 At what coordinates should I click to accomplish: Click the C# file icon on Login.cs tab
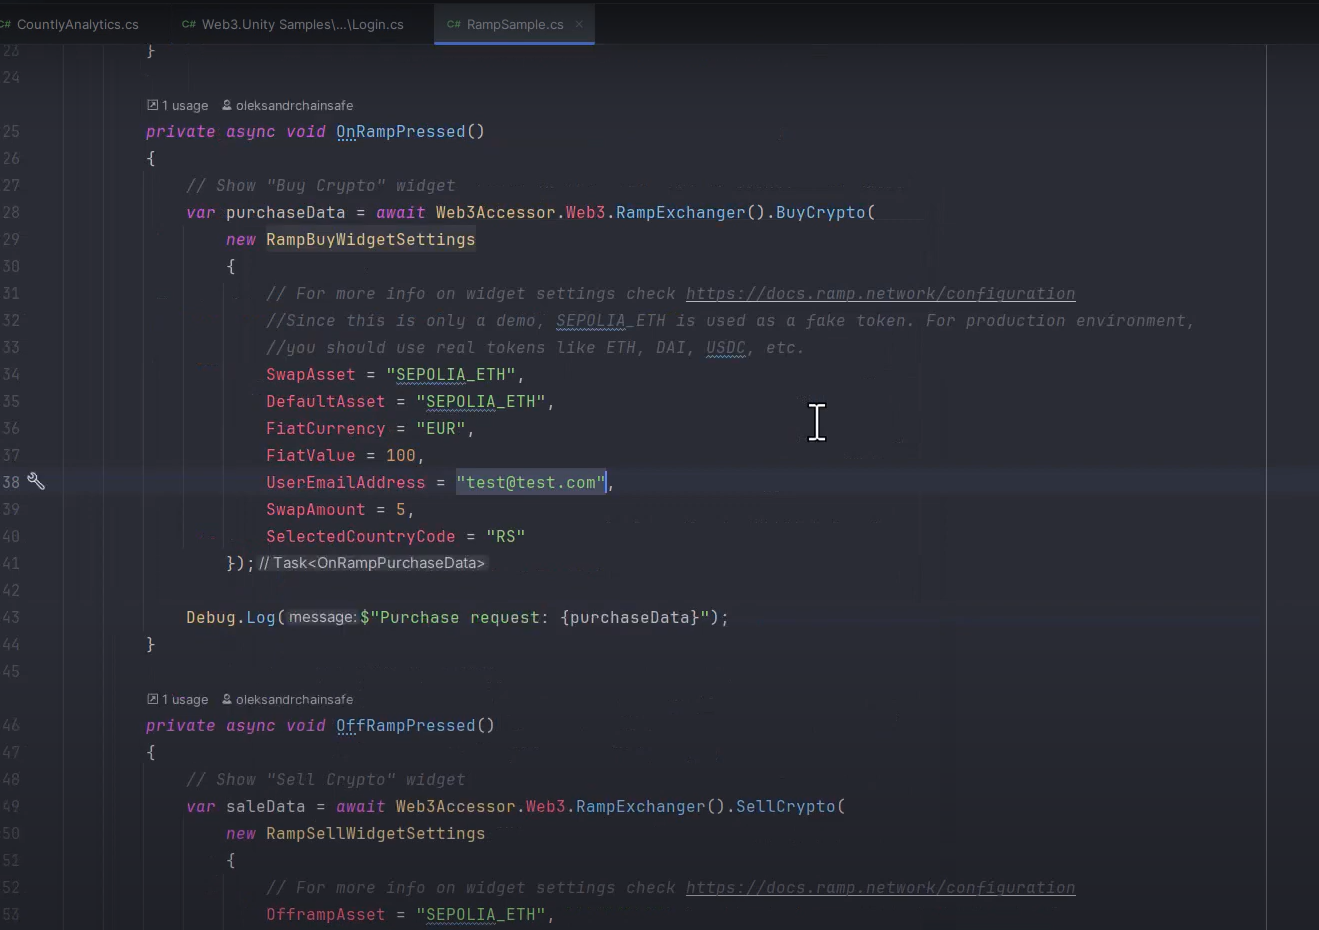(x=188, y=24)
